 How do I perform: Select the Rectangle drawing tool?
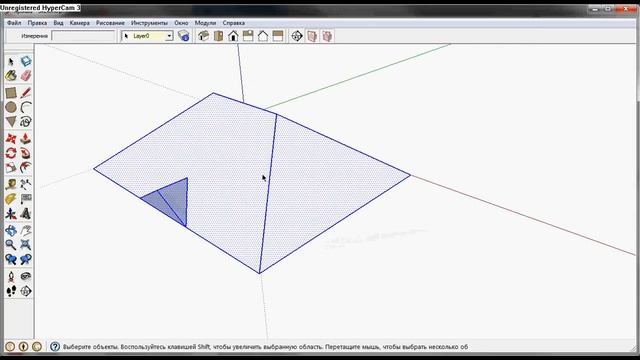11,93
